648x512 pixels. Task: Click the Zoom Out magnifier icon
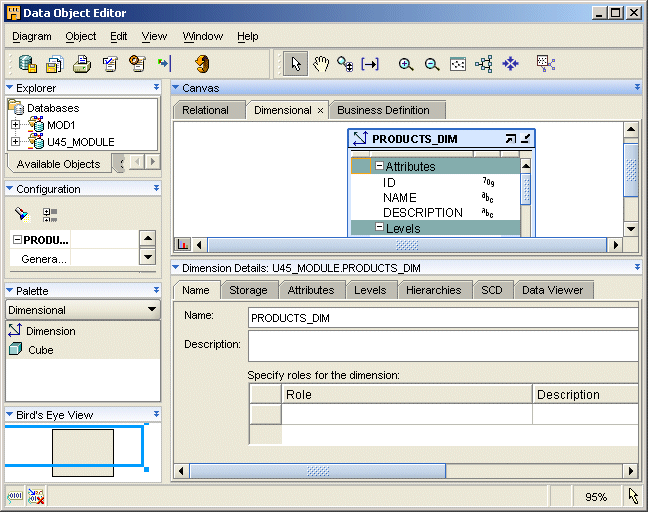pos(432,64)
